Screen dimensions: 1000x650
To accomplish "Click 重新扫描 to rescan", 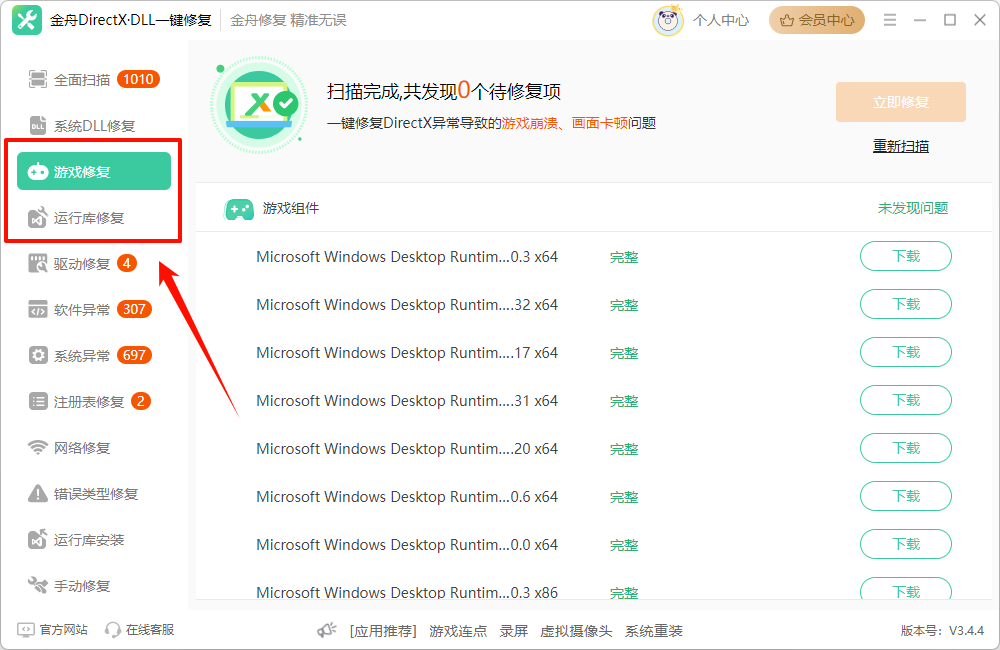I will (x=899, y=145).
